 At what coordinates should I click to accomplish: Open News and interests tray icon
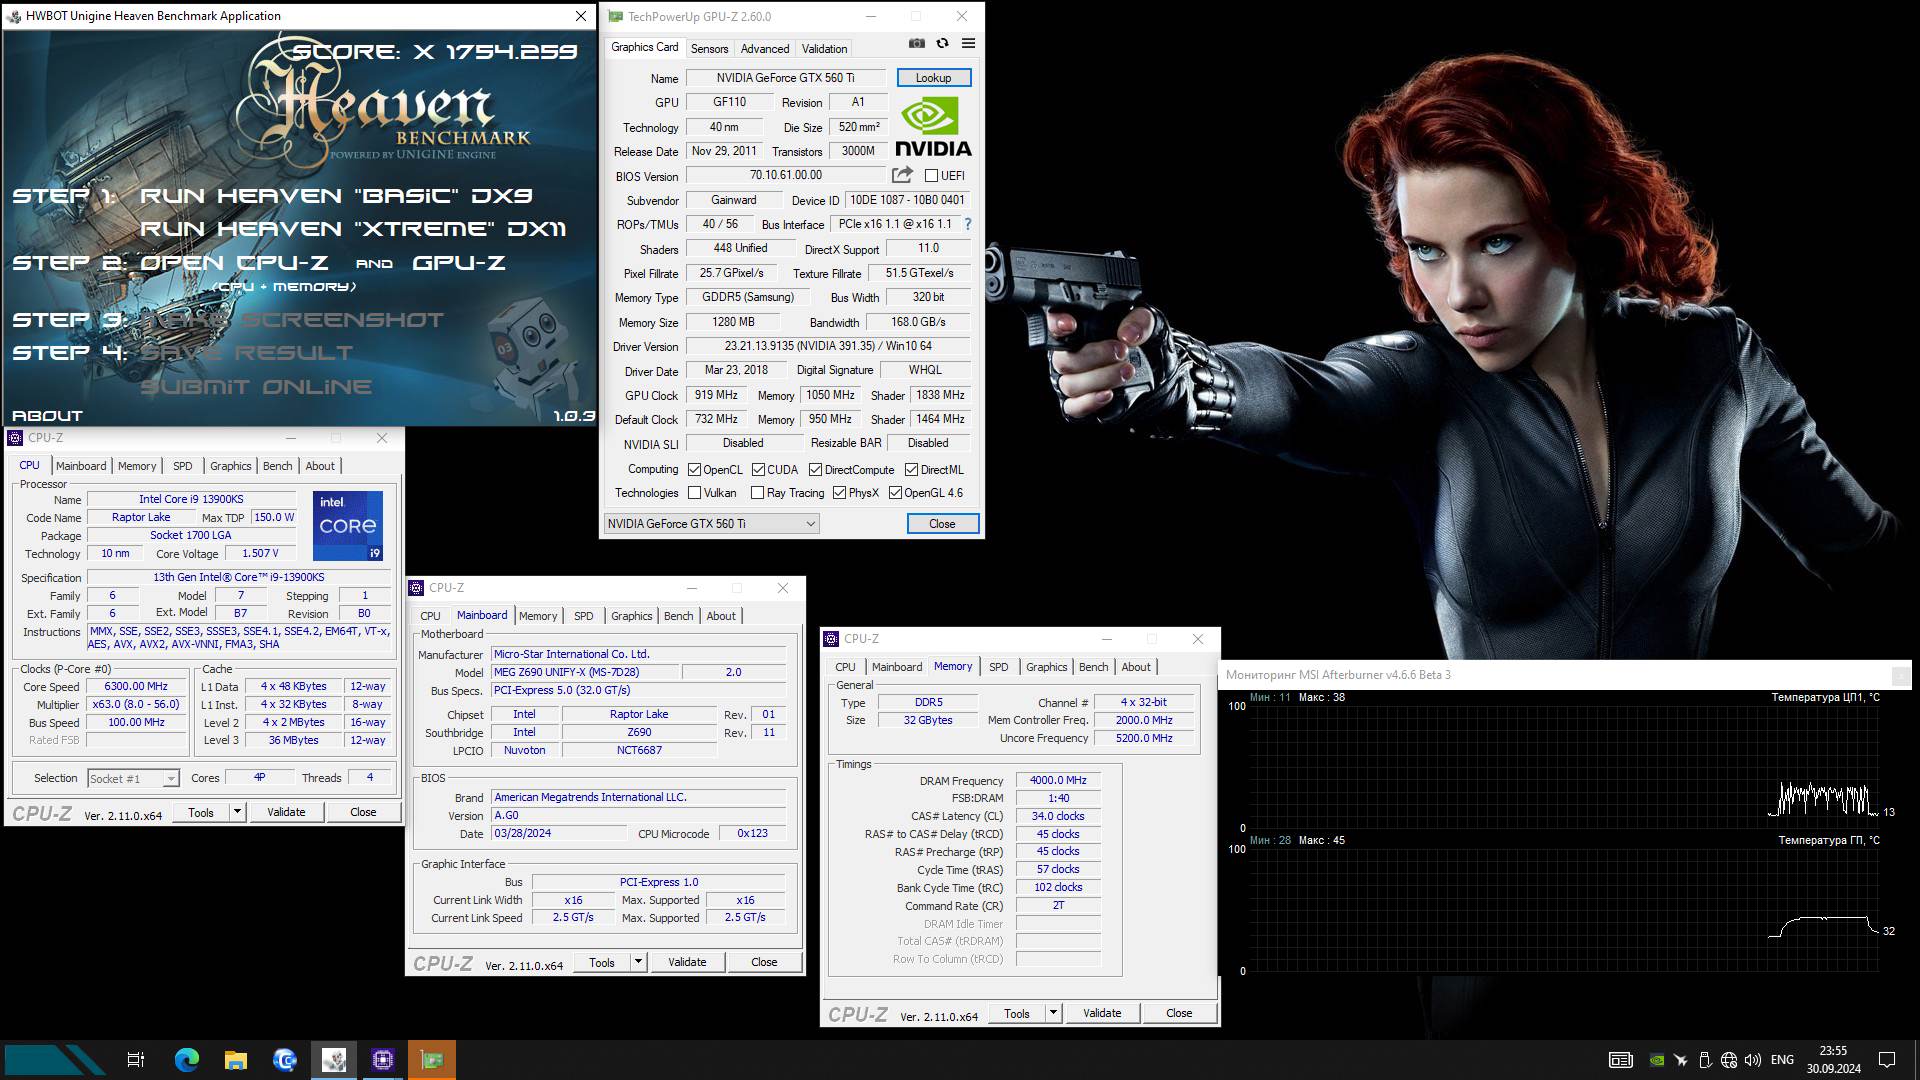coord(1620,1060)
